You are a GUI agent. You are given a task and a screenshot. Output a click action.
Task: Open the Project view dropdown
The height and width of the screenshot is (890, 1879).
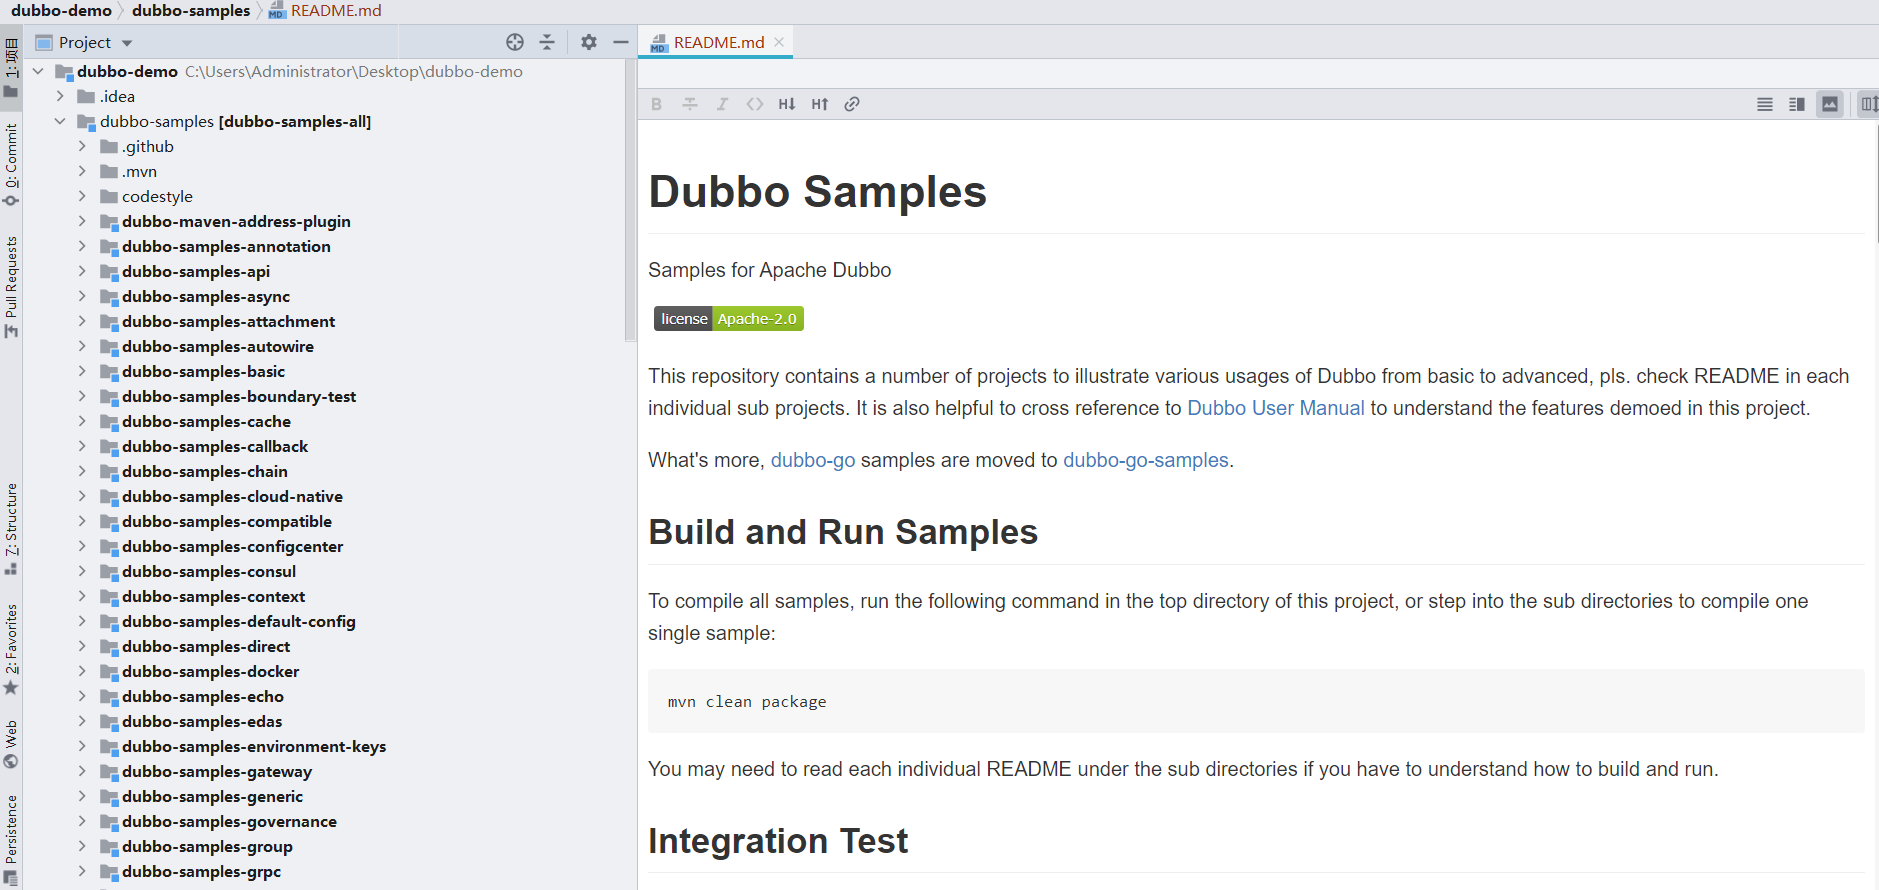(x=127, y=43)
